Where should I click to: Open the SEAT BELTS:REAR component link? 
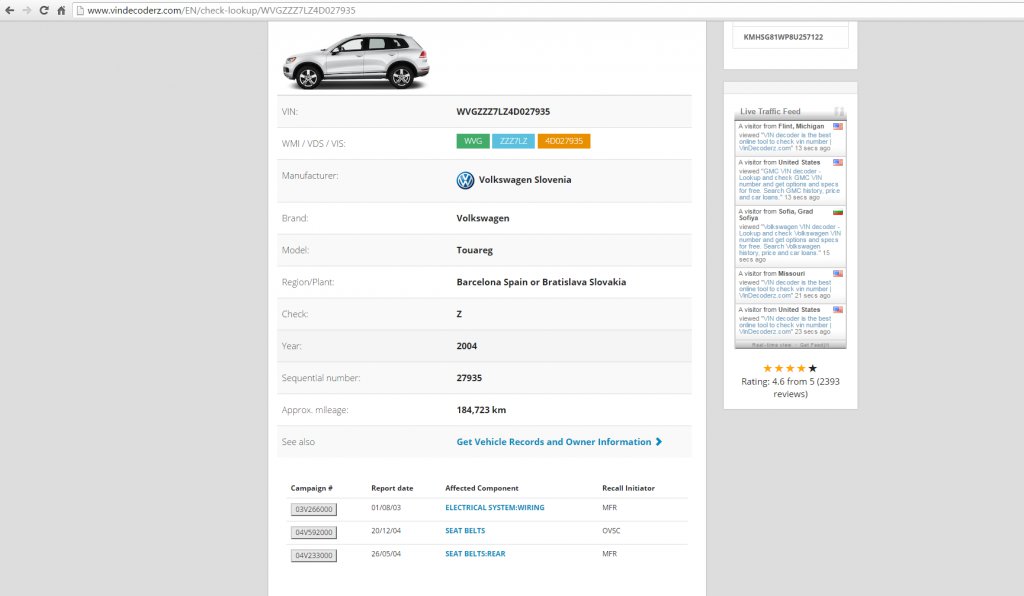475,554
